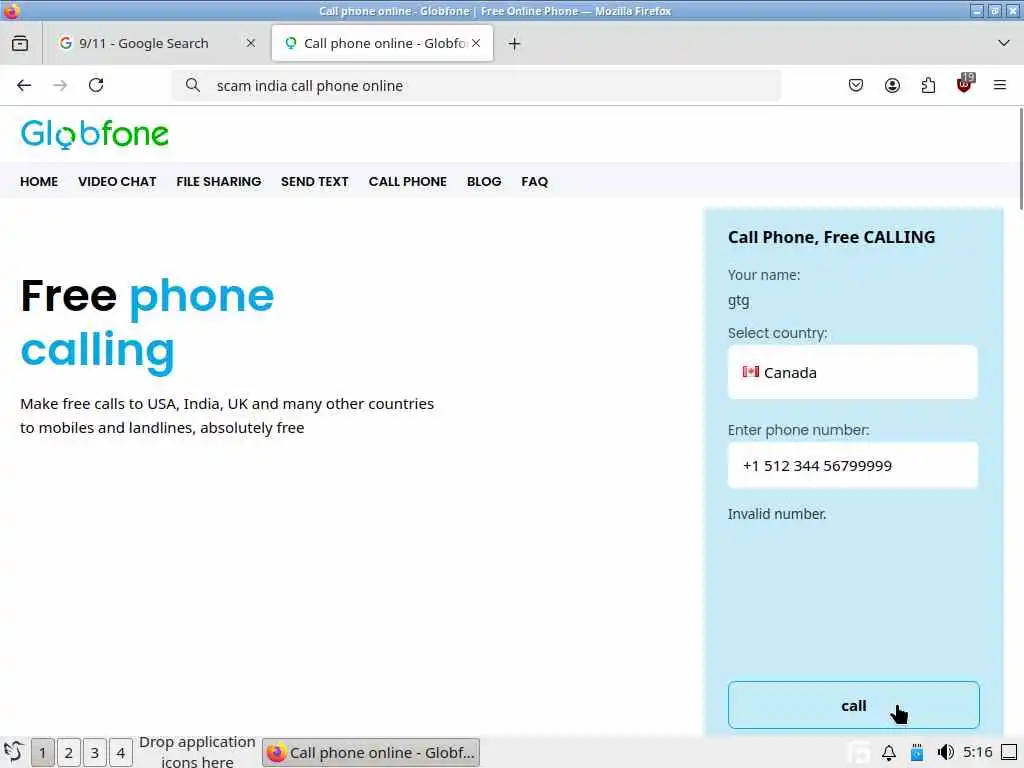Click the search magnifier in address bar
This screenshot has height=768, width=1024.
tap(193, 86)
